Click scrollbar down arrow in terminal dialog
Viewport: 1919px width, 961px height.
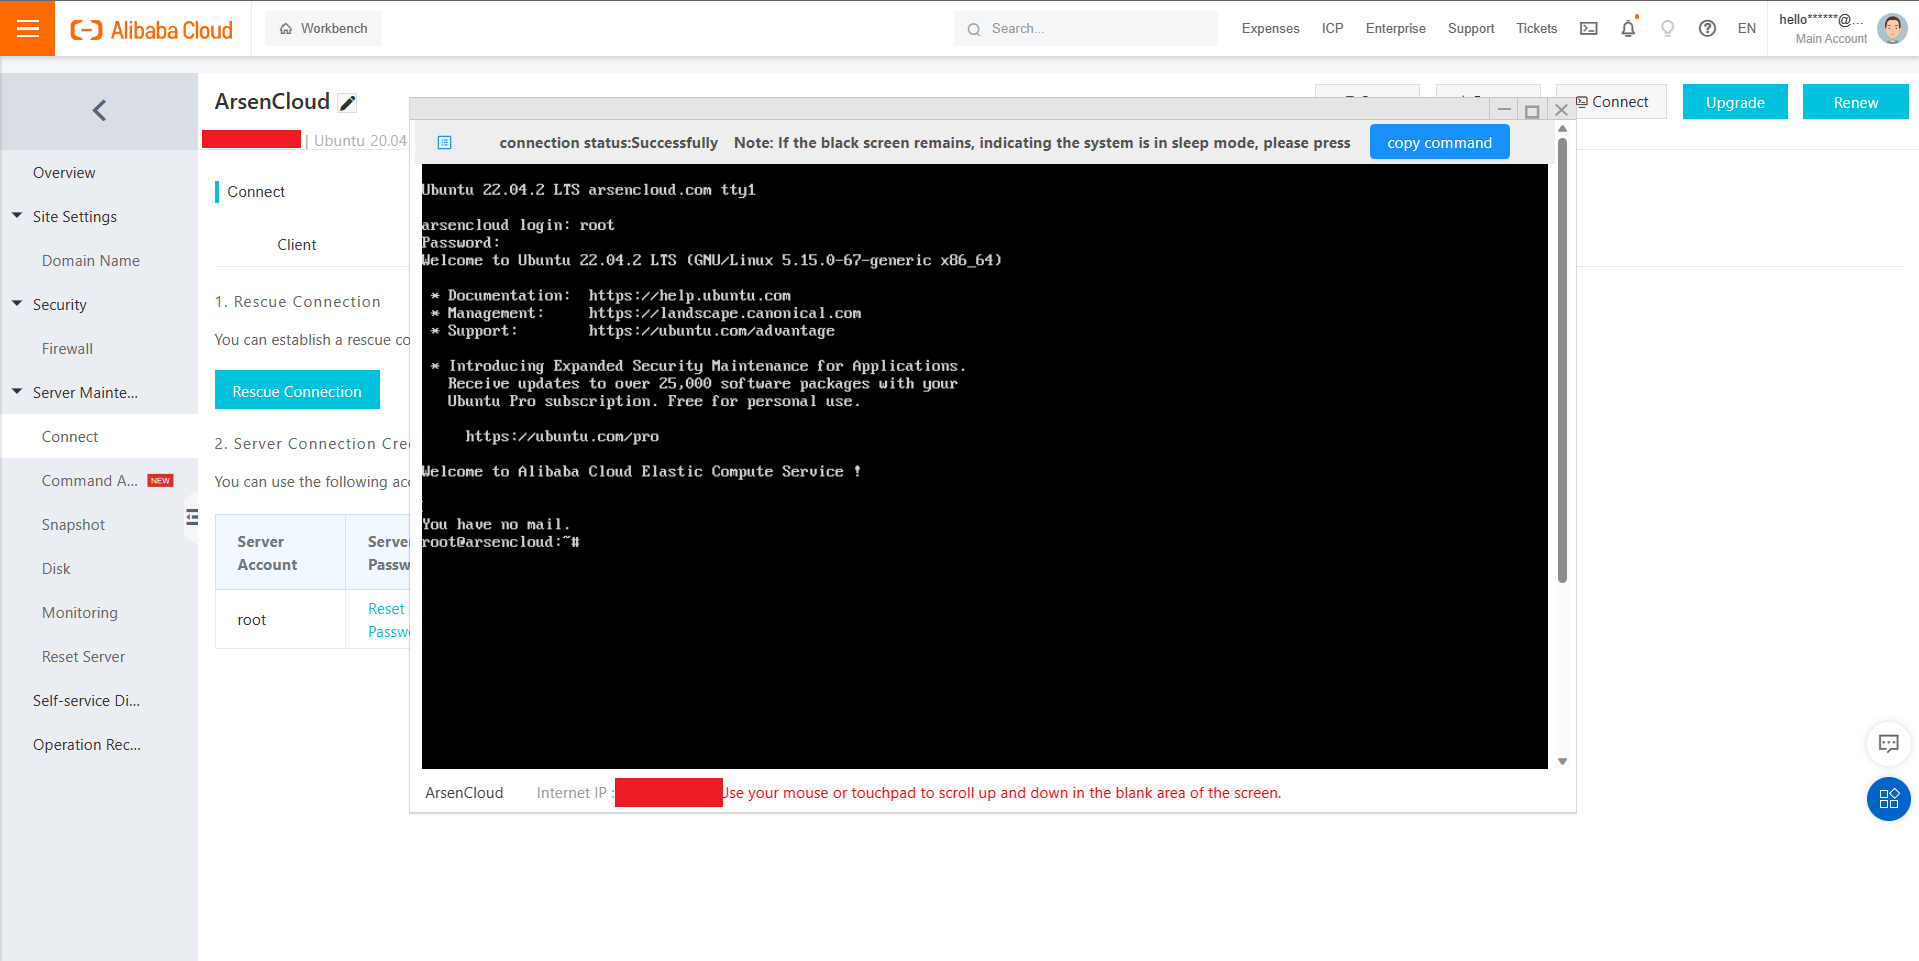point(1562,762)
